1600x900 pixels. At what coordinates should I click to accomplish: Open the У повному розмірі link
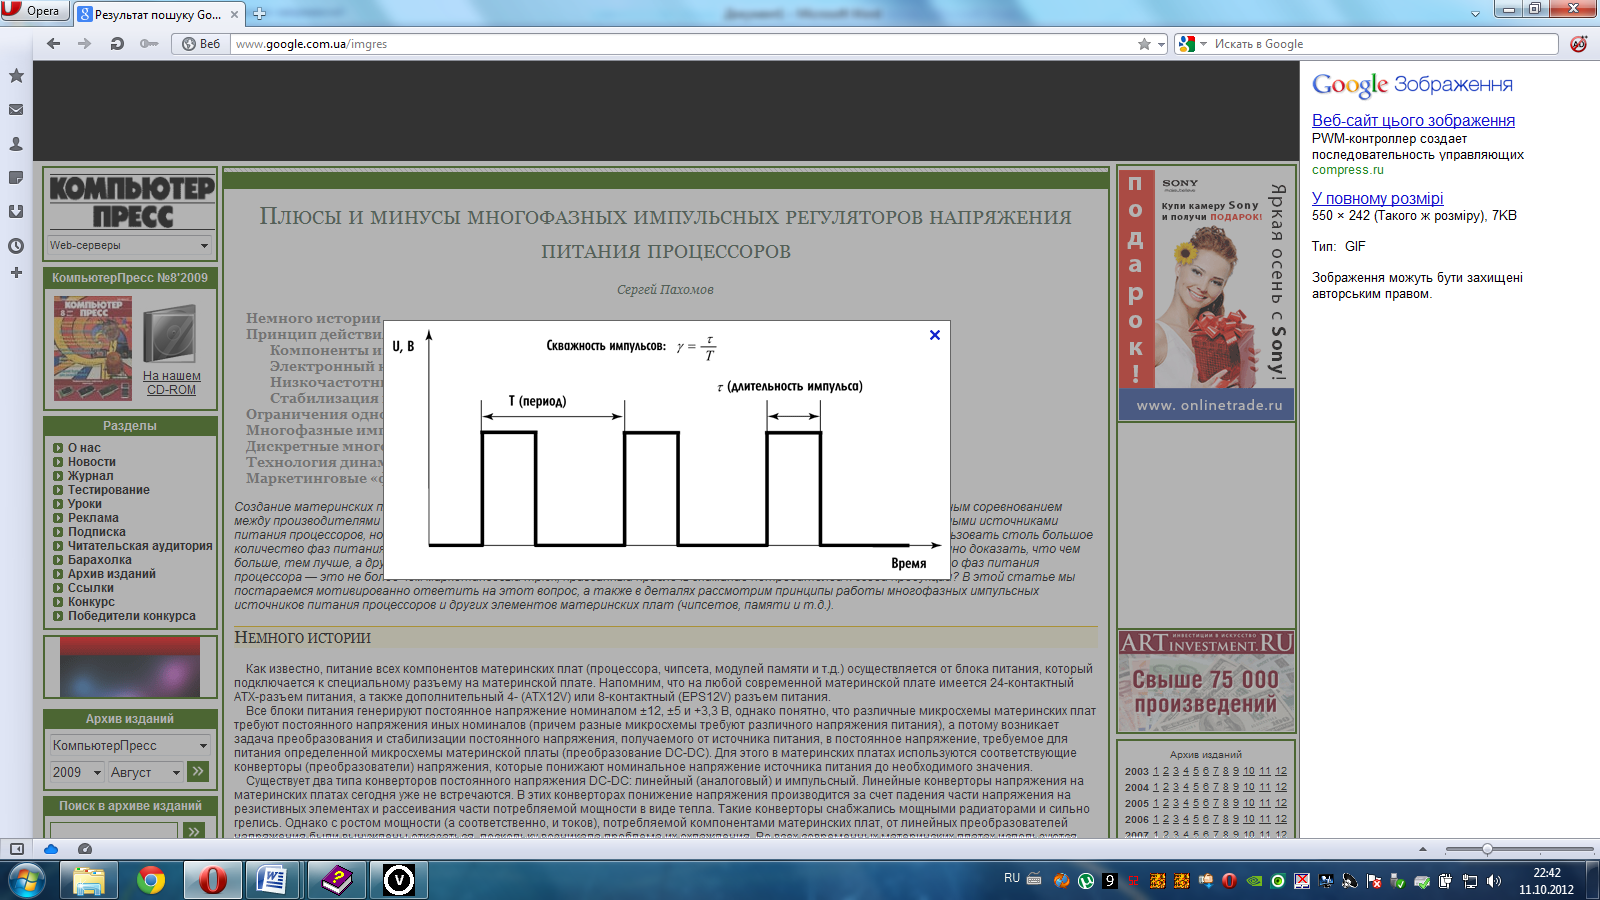1378,198
